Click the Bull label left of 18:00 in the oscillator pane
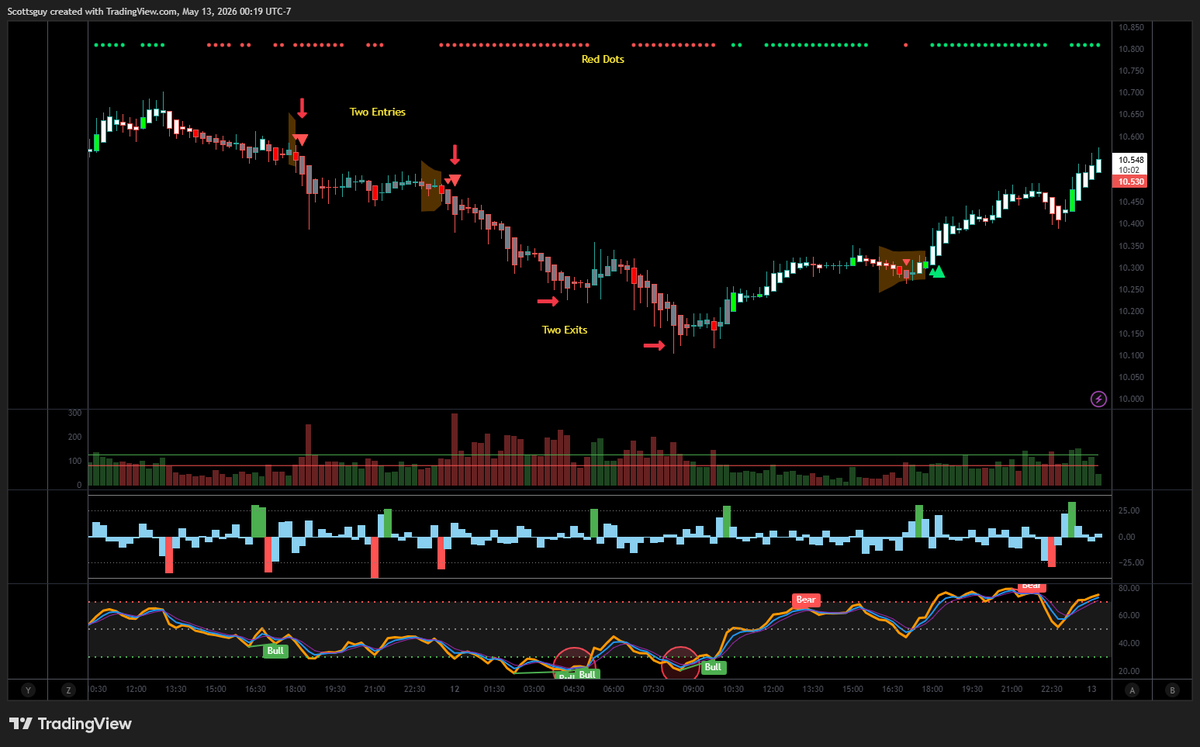 [275, 651]
